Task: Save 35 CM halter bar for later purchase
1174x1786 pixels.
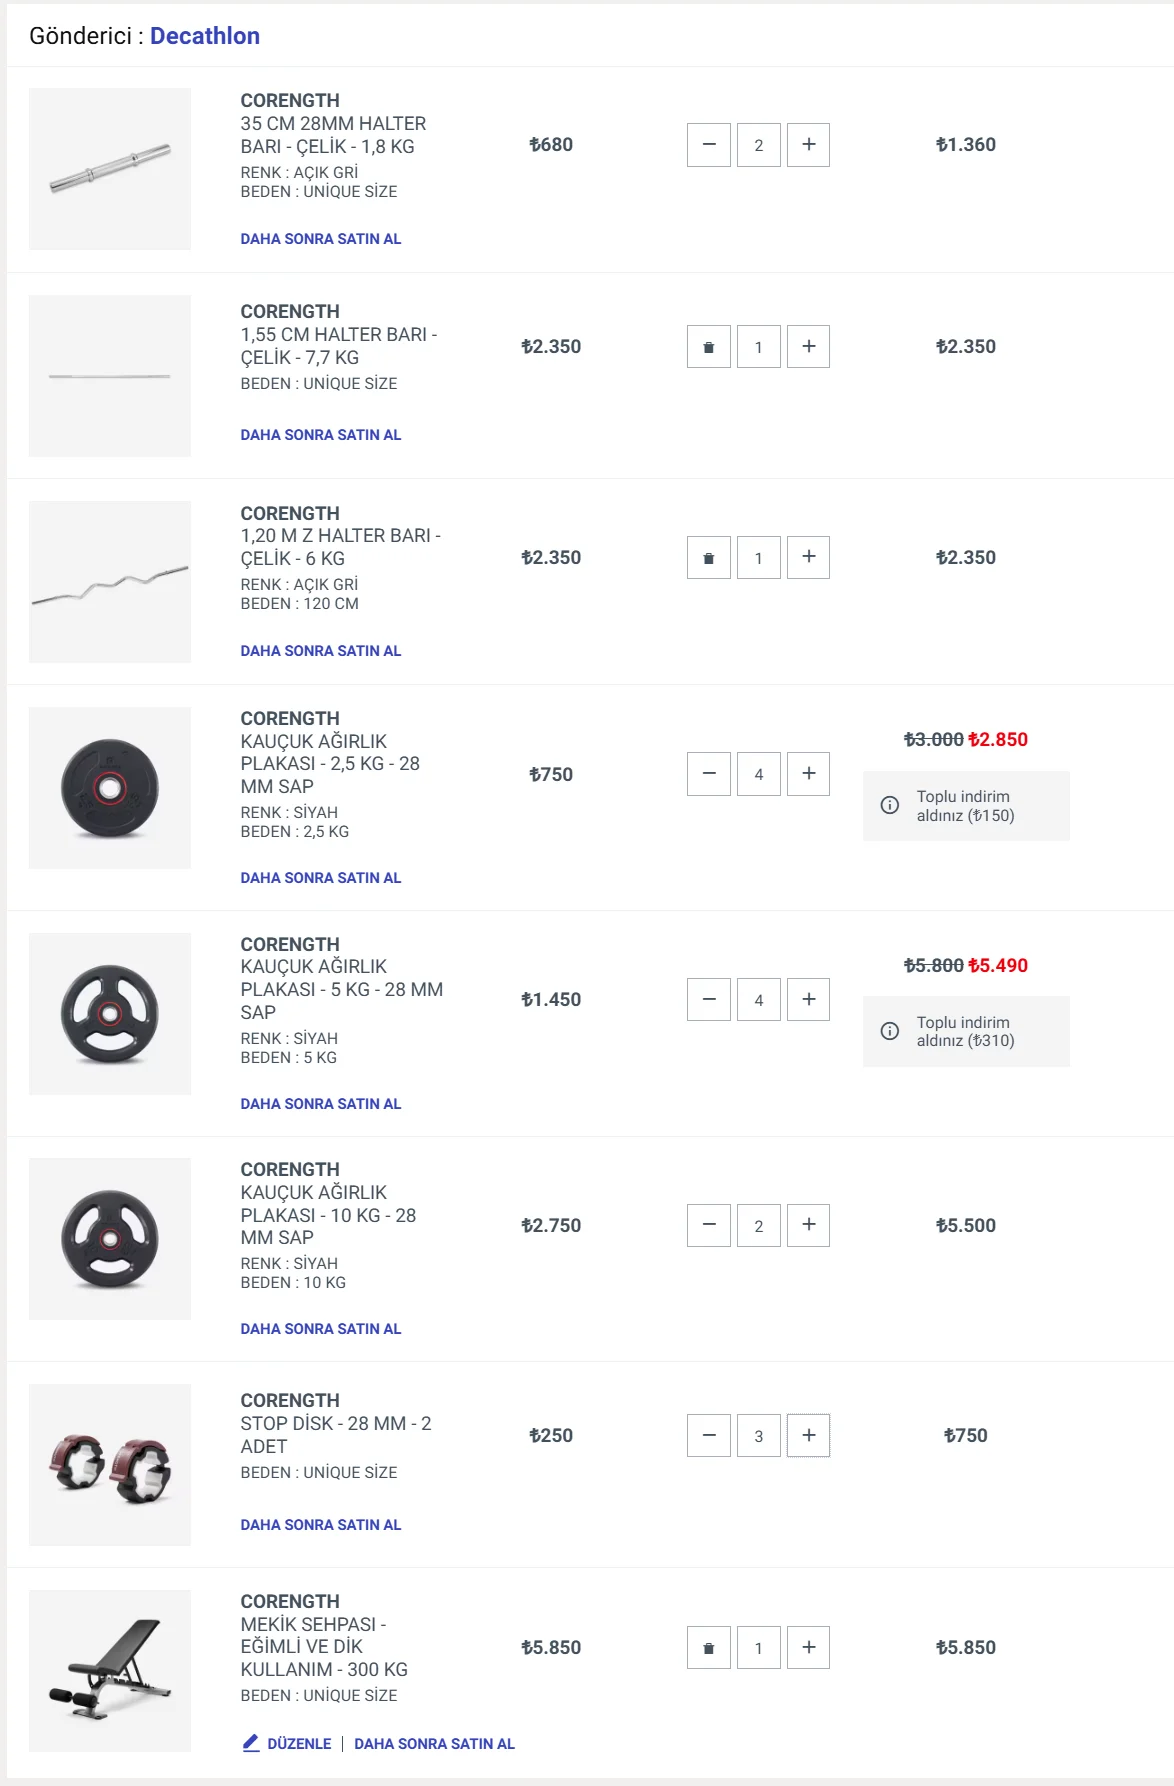Action: coord(321,239)
